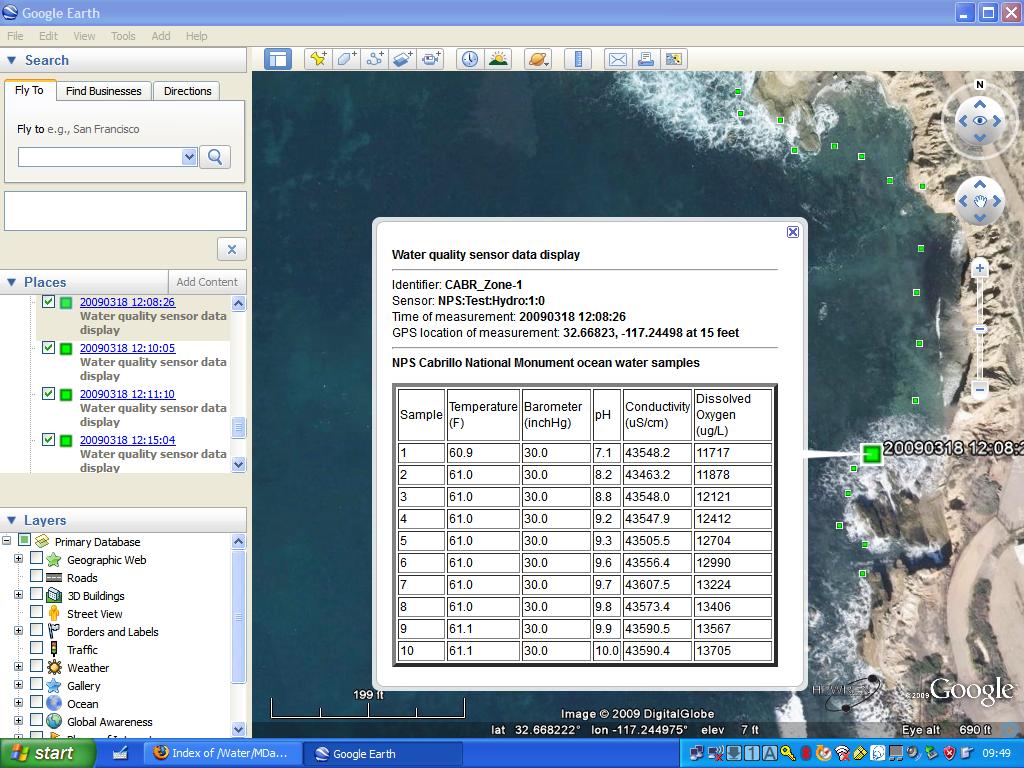1024x768 pixels.
Task: Open the Add menu
Action: coord(161,36)
